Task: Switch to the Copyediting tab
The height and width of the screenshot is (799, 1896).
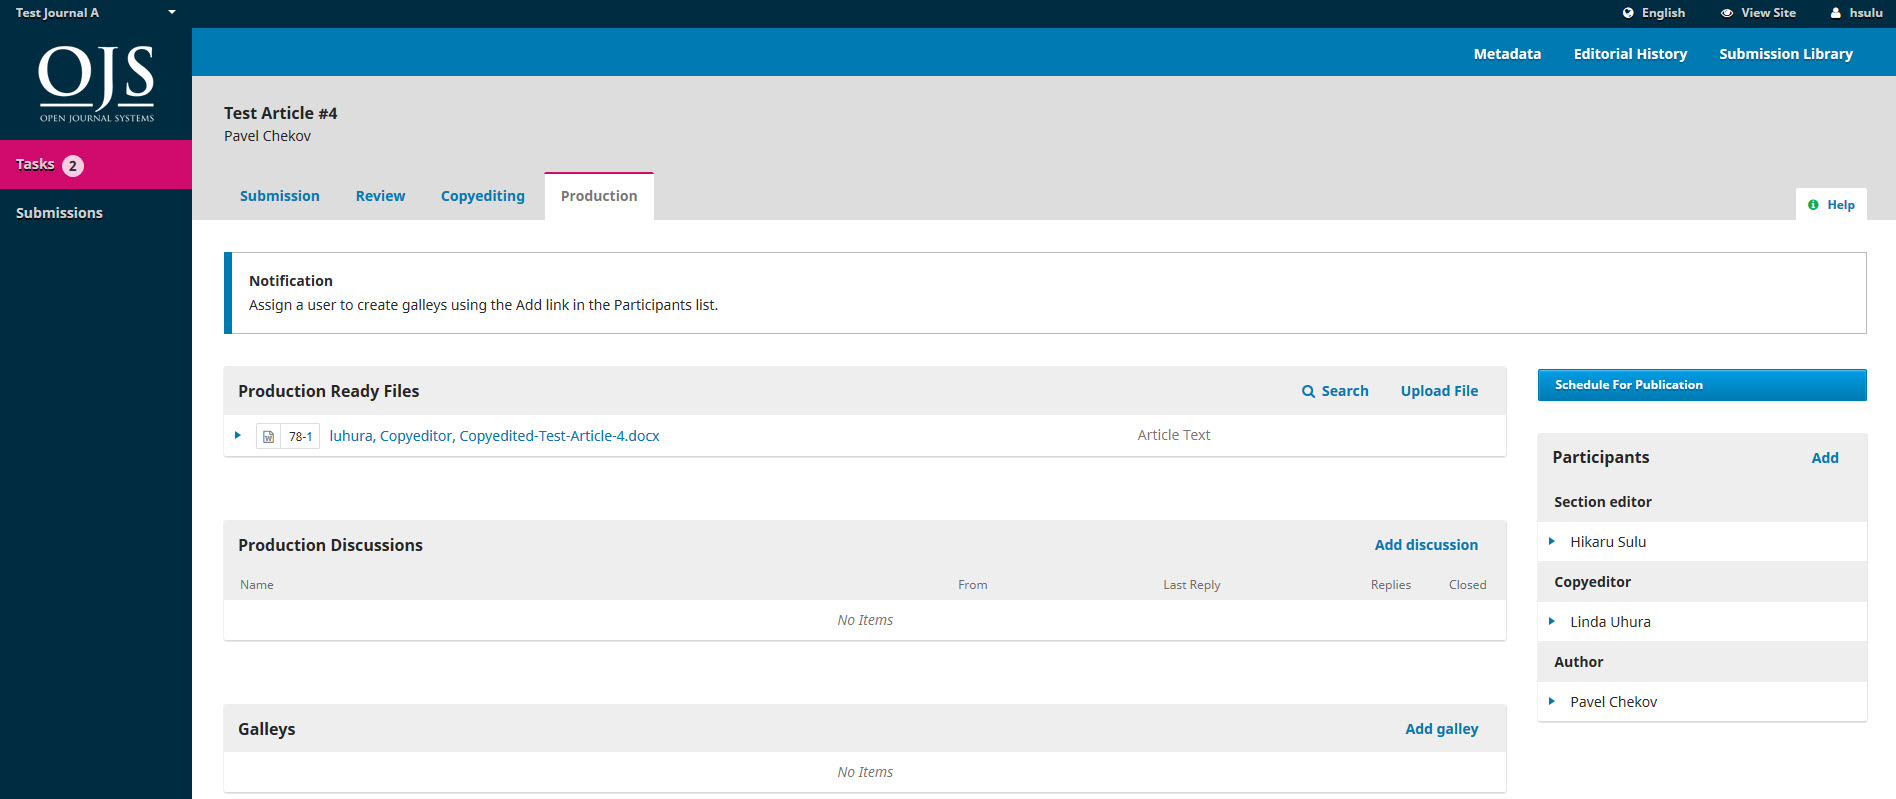Action: point(483,196)
